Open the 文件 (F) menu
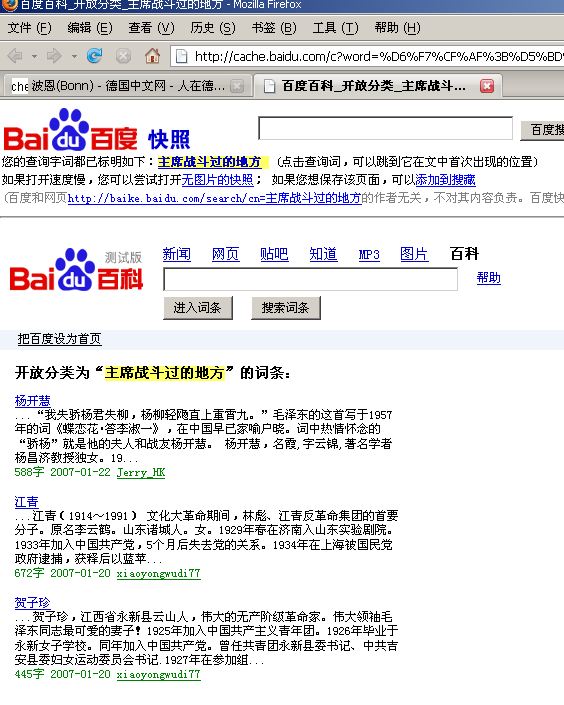Screen dimensions: 564x705 coord(29,28)
